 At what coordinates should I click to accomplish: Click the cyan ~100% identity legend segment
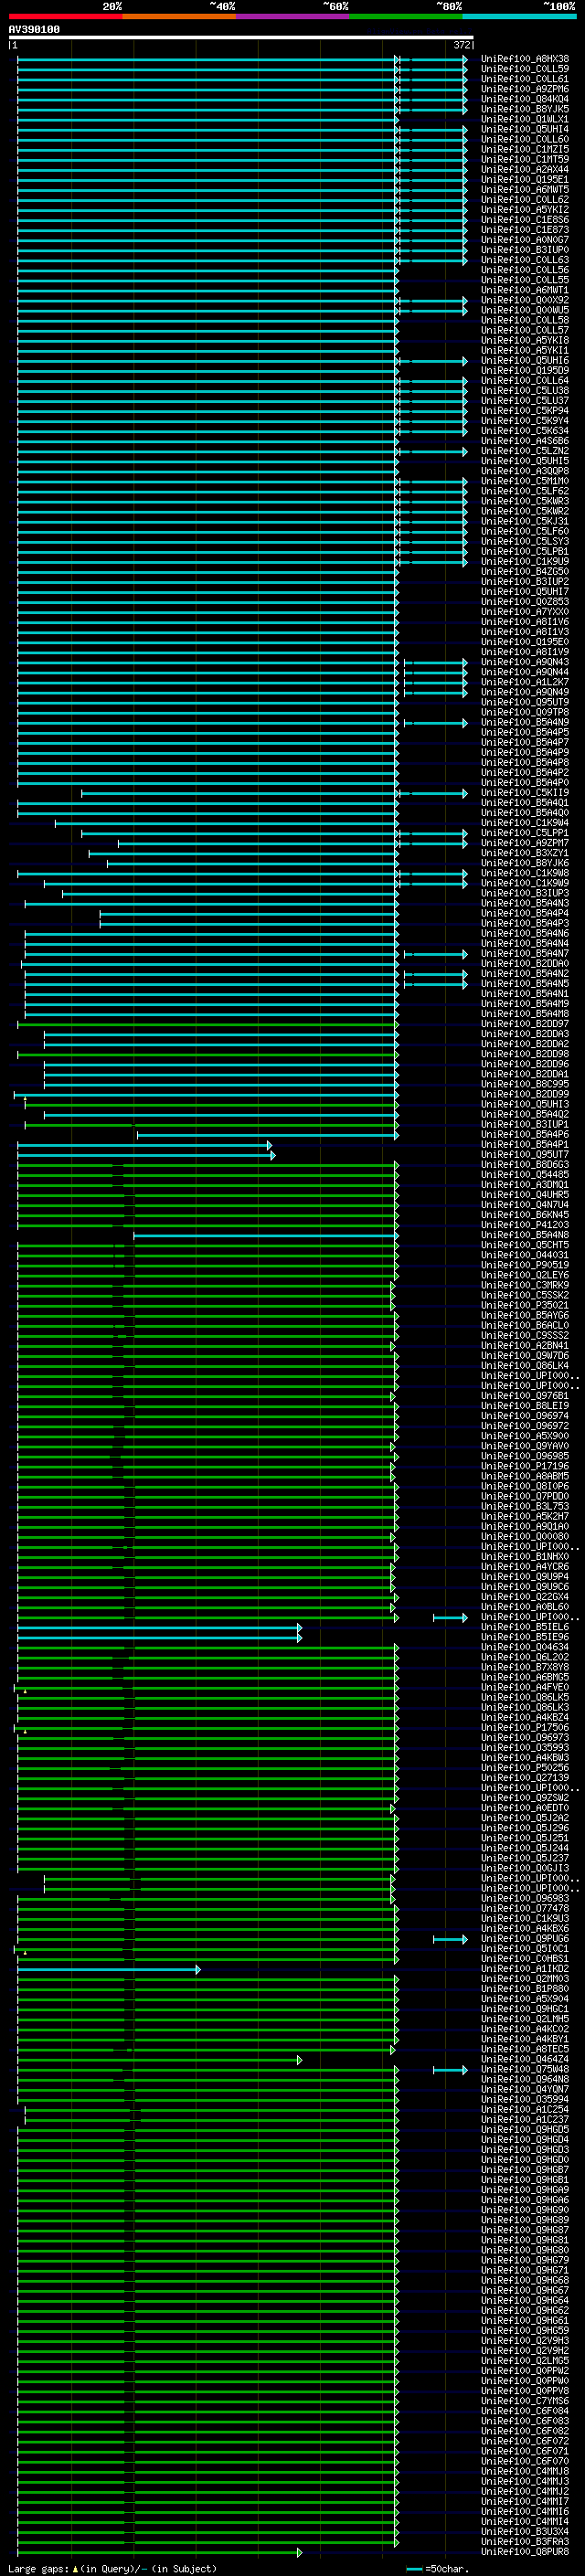click(519, 16)
